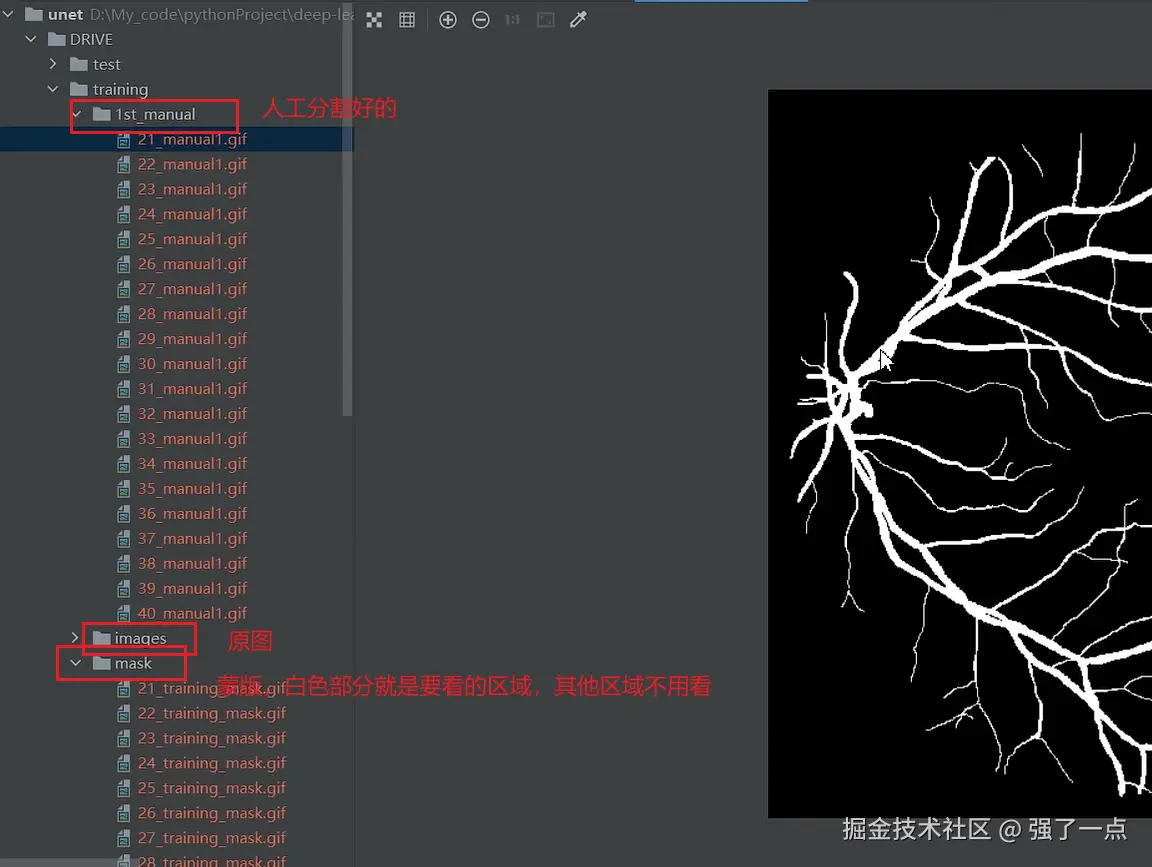Collapse the 1st_manual folder
1152x867 pixels.
[76, 114]
